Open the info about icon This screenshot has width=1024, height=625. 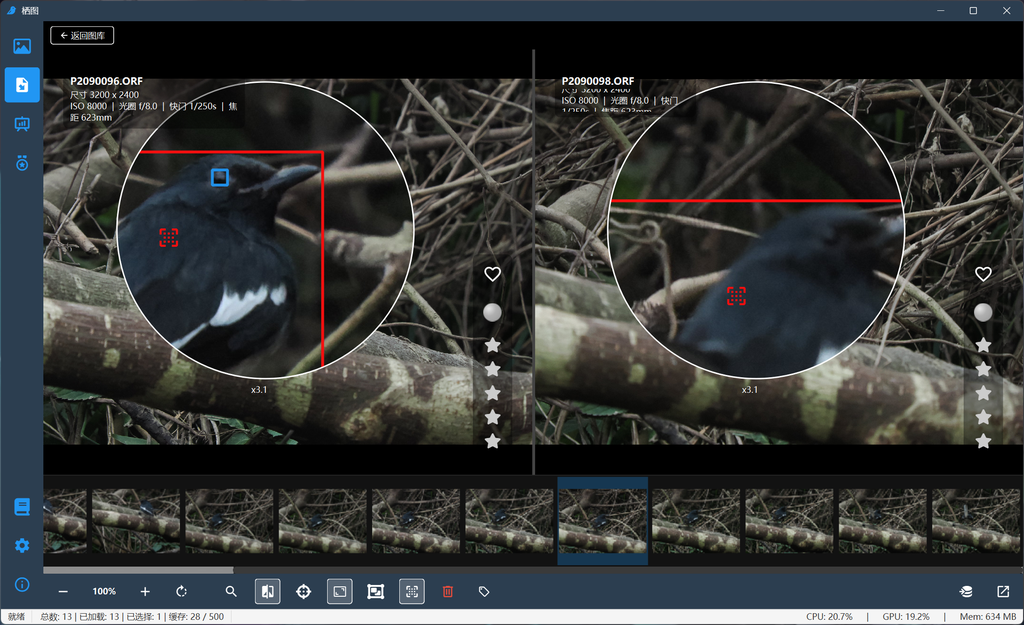22,584
